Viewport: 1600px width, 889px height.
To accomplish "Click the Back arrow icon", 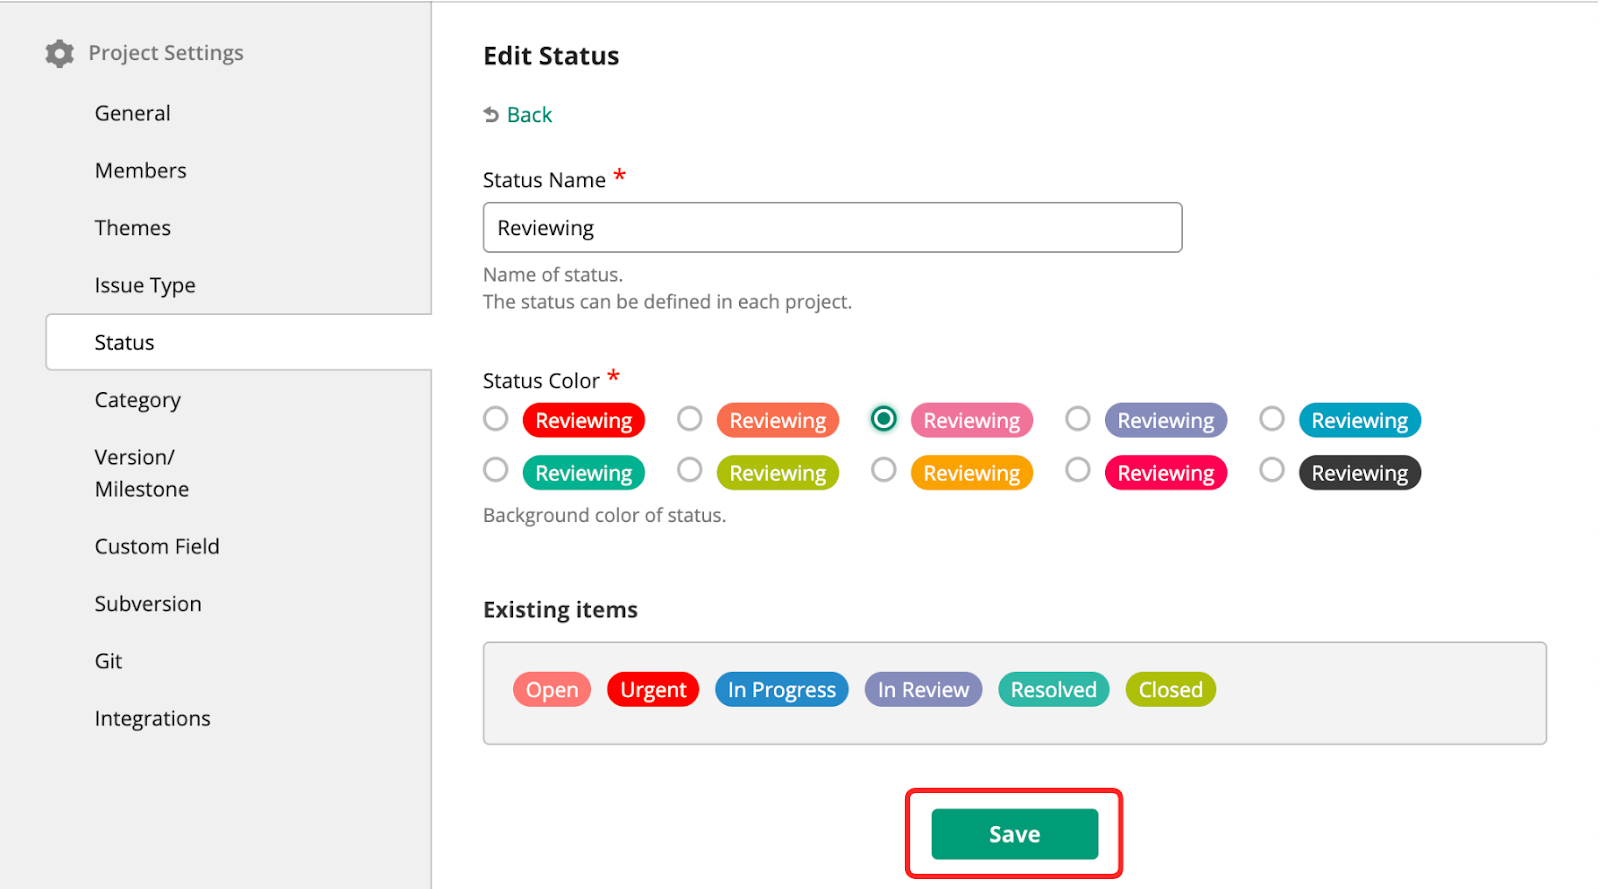I will pos(491,115).
